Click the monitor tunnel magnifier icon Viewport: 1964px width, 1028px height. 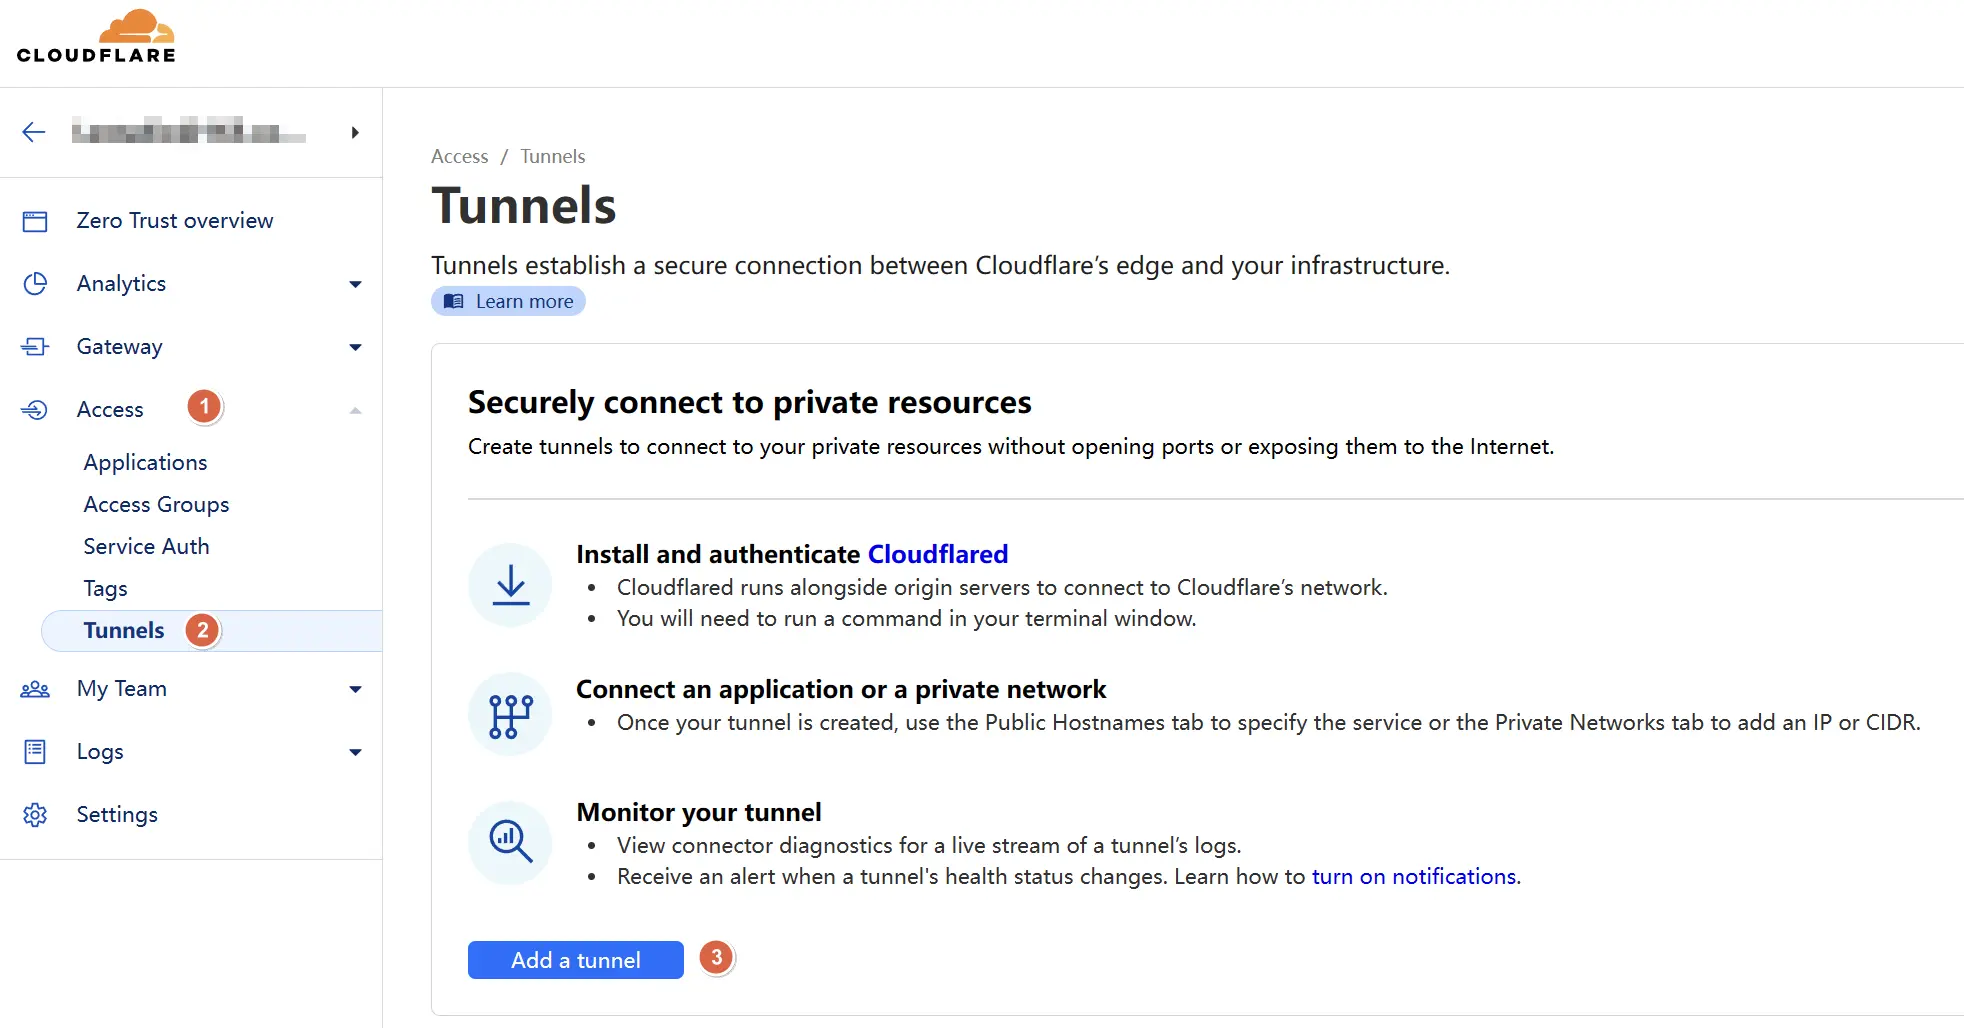click(511, 843)
